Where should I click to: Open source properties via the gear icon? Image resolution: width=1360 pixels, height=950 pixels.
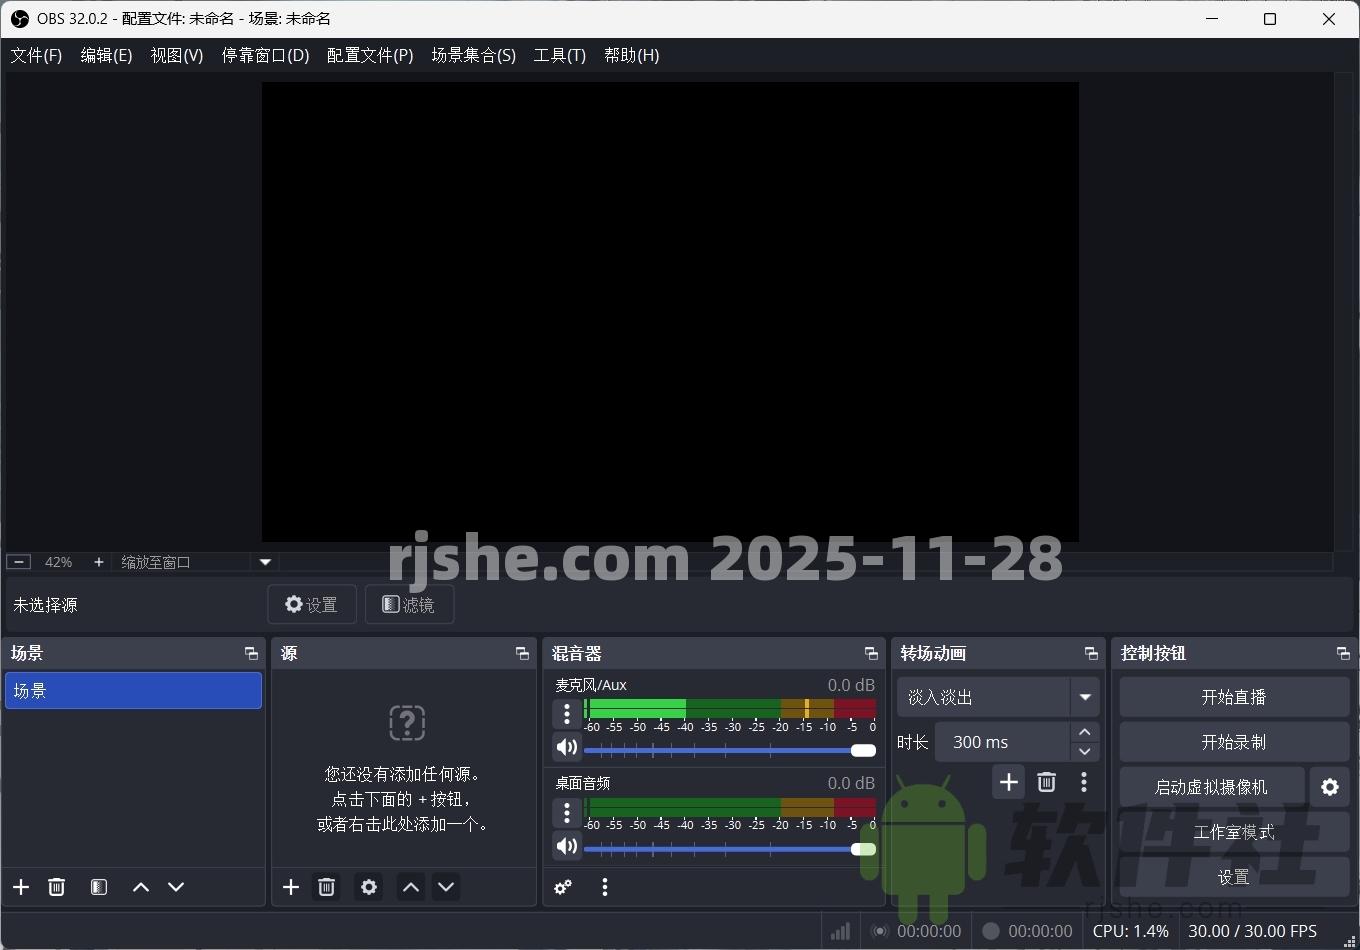coord(368,887)
